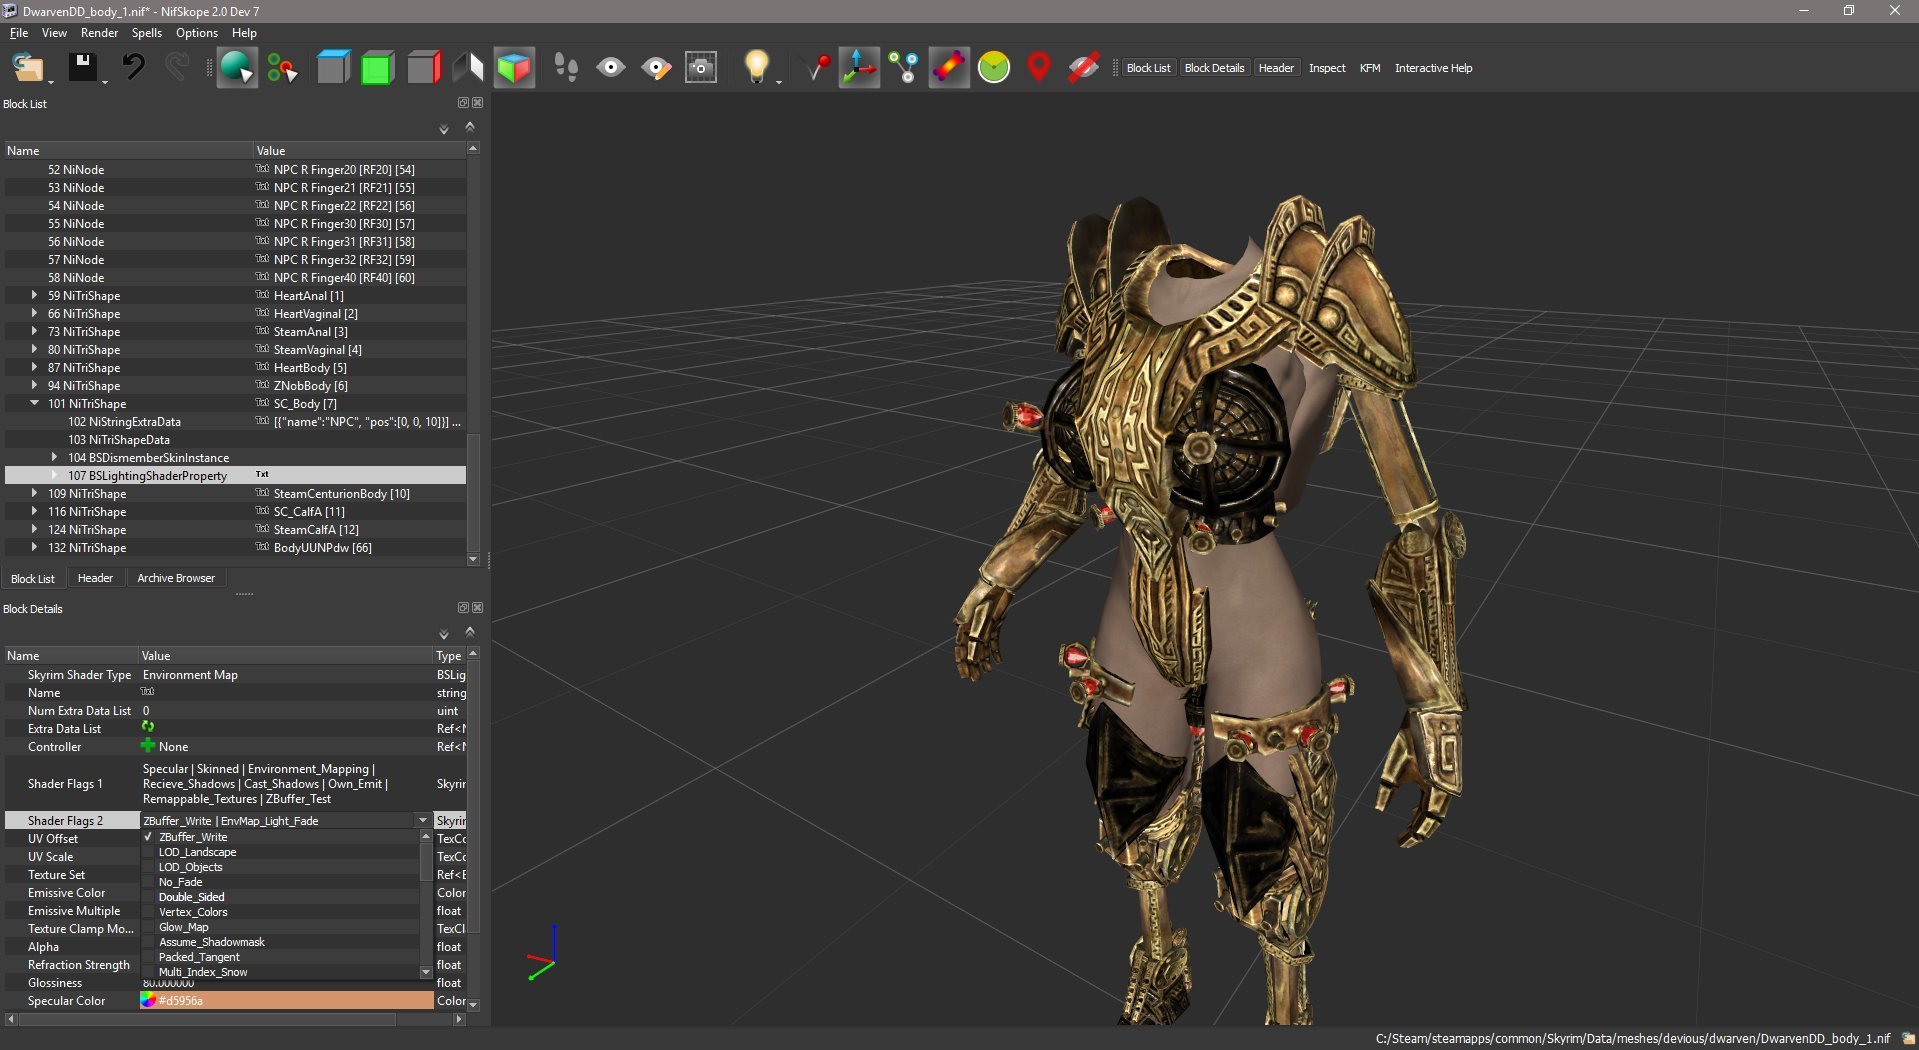Expand the 59 NiTriShape HeartAnal node
This screenshot has height=1050, width=1919.
(x=34, y=295)
